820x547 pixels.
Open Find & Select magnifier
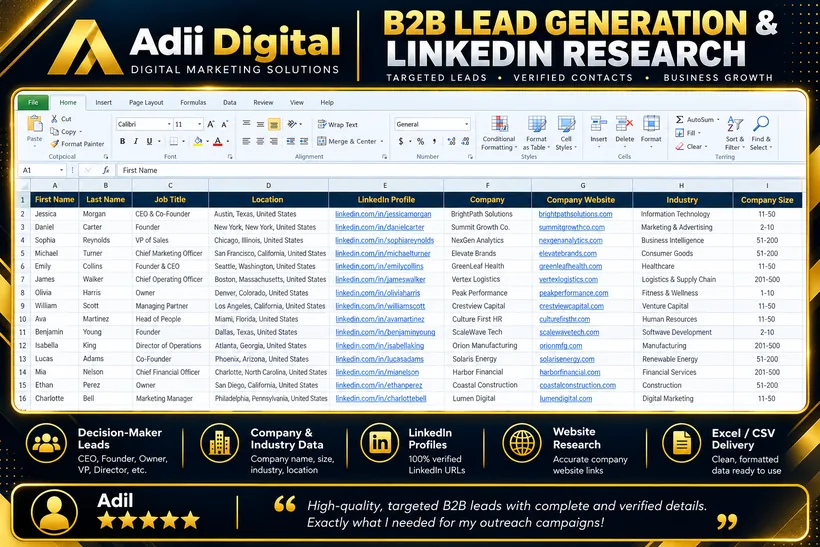click(x=761, y=133)
